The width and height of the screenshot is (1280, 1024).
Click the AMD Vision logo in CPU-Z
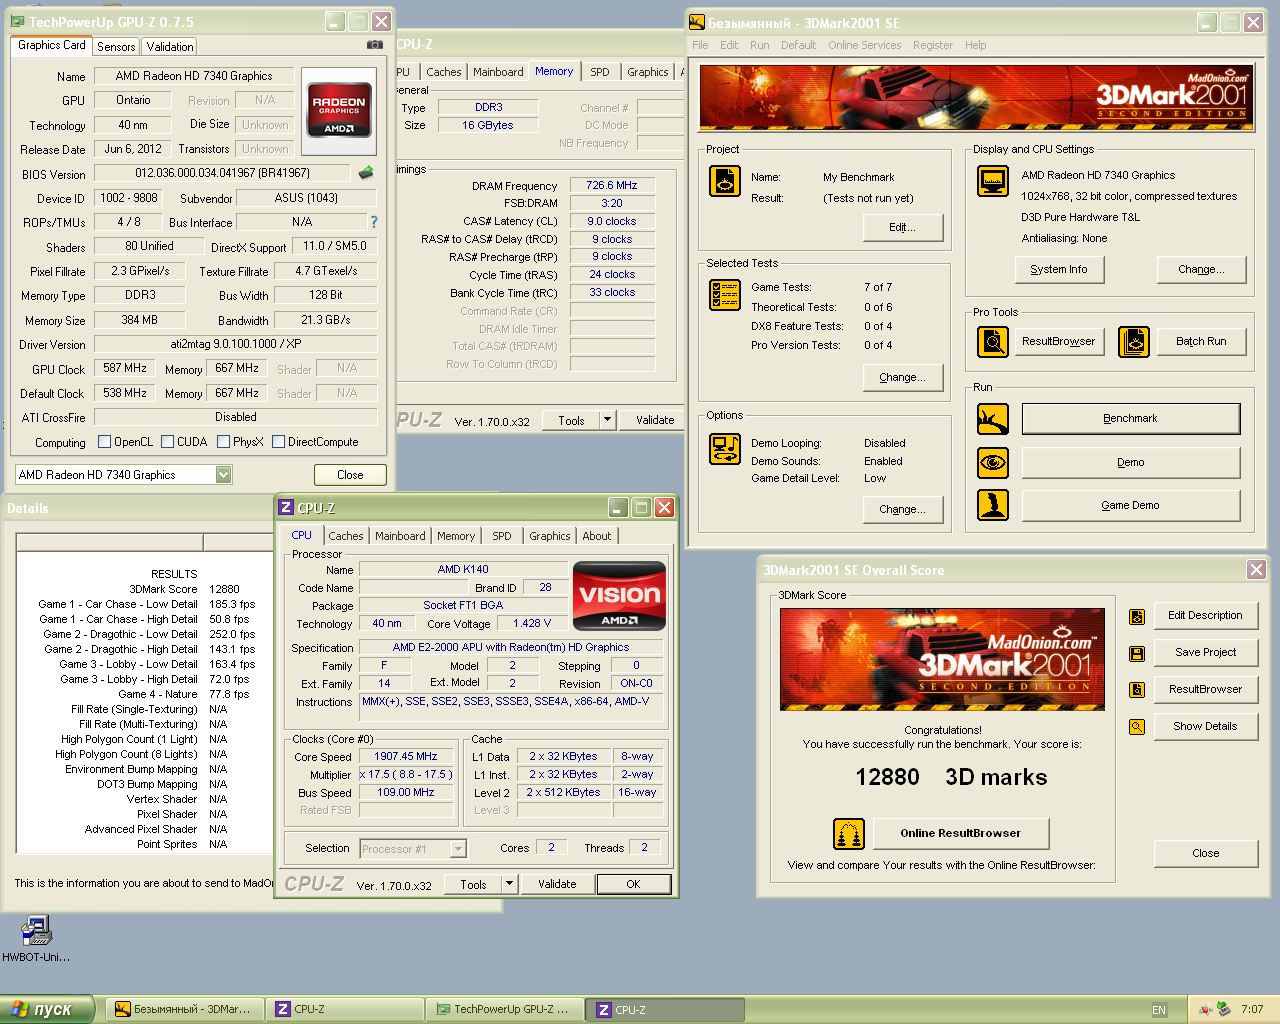tap(619, 596)
